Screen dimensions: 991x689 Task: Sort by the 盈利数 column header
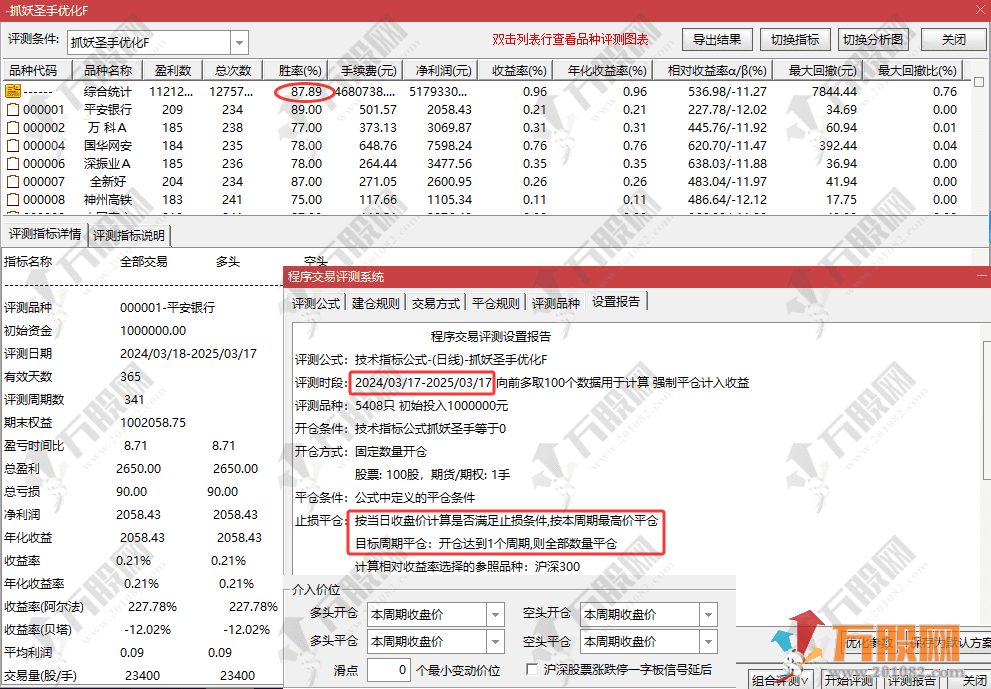pyautogui.click(x=173, y=70)
